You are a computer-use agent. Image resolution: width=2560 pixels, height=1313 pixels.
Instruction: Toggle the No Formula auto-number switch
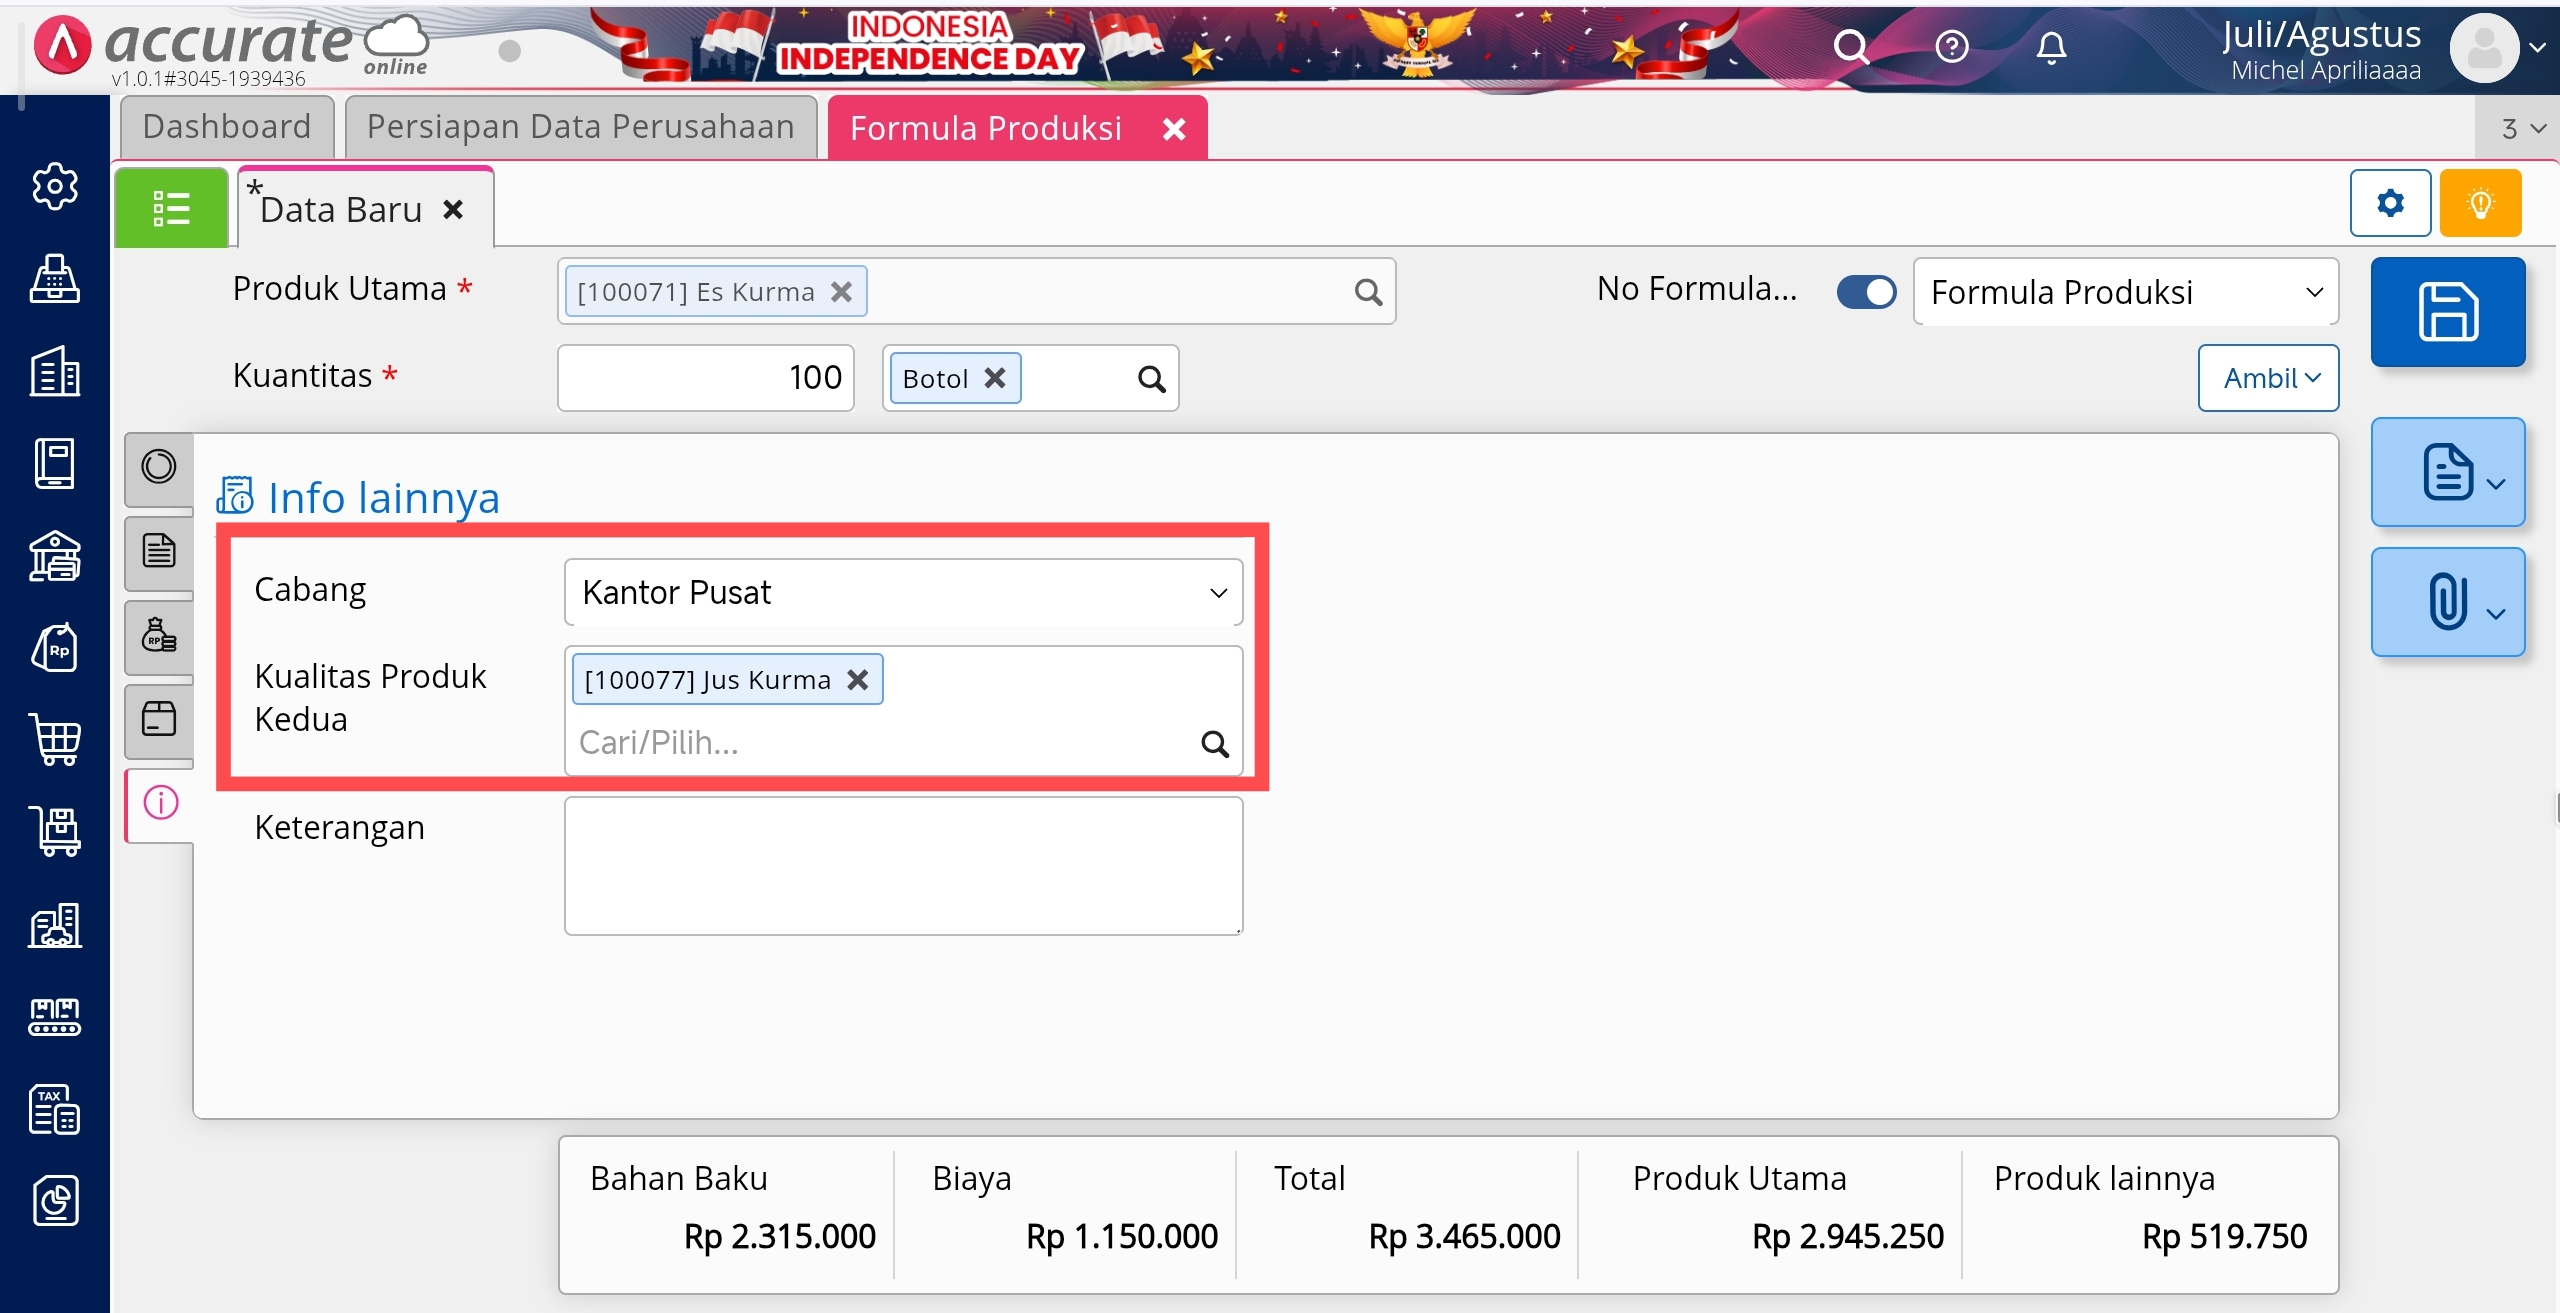pyautogui.click(x=1866, y=292)
